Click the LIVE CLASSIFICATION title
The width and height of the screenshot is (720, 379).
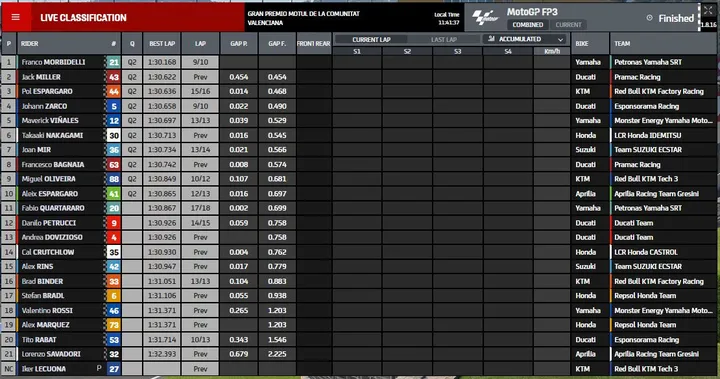tap(83, 18)
